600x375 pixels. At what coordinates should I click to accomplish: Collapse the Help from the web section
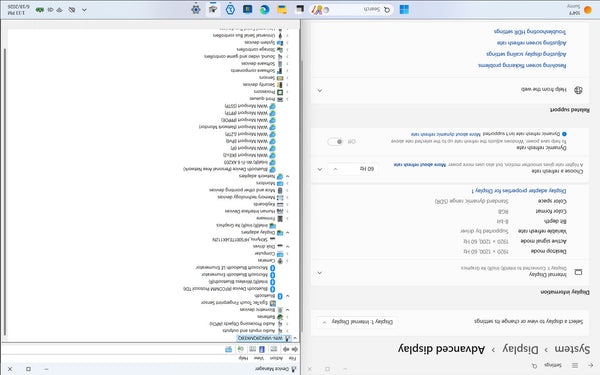click(x=320, y=90)
